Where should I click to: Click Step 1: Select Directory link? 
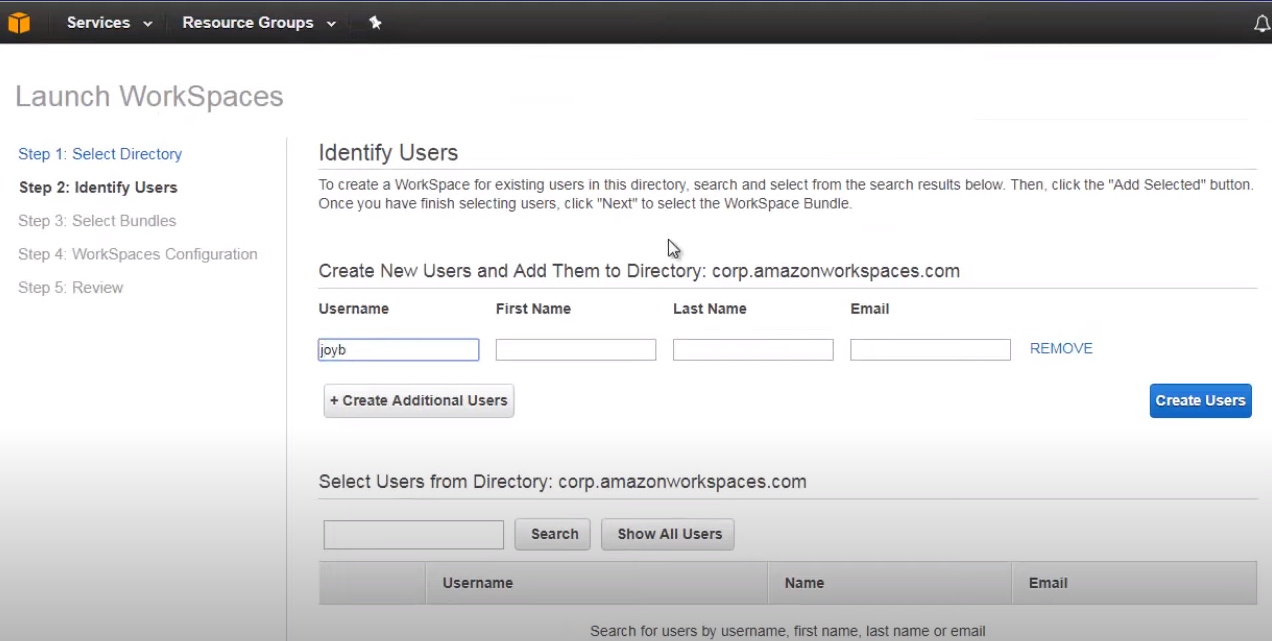pos(100,154)
